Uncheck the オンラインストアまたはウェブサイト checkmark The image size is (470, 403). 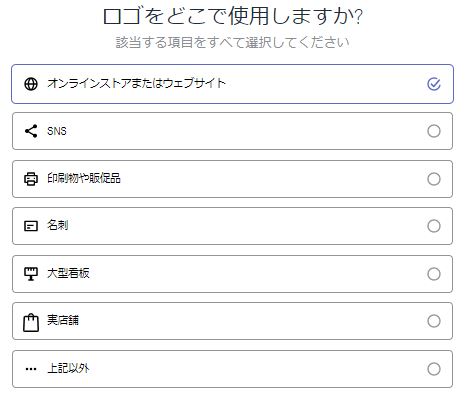point(434,84)
